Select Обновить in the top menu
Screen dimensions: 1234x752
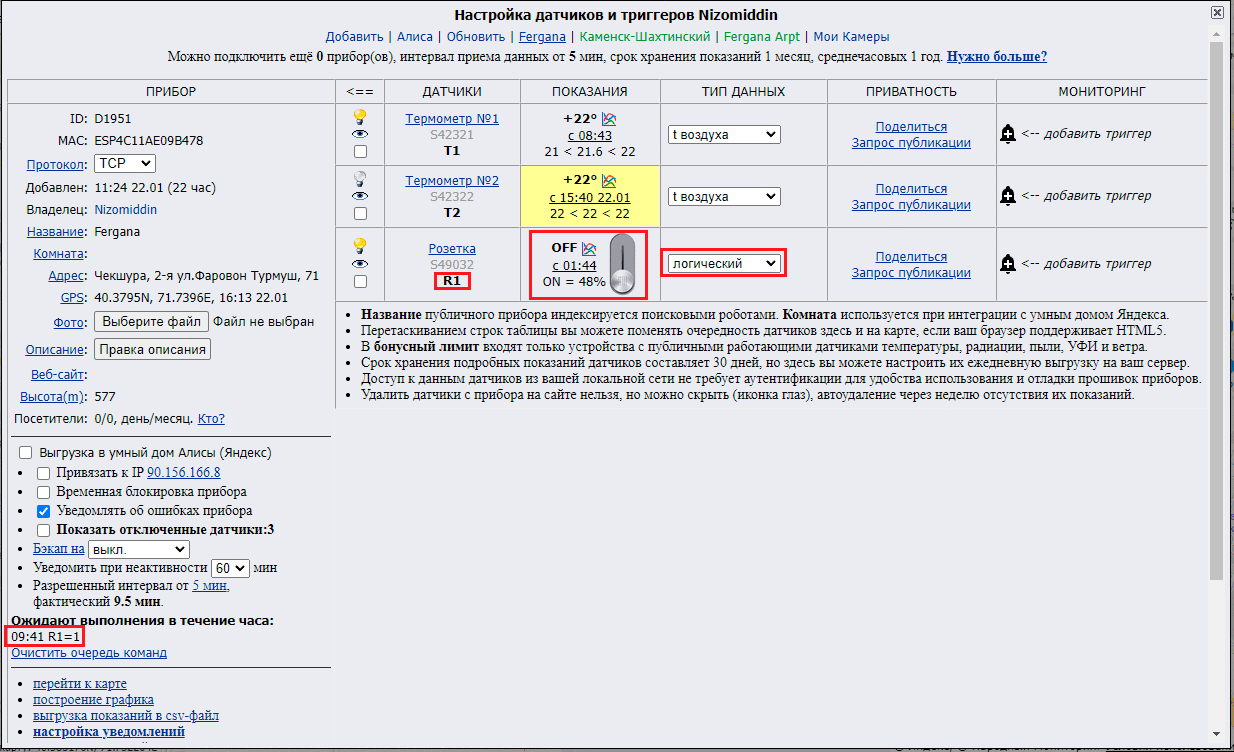[x=475, y=36]
